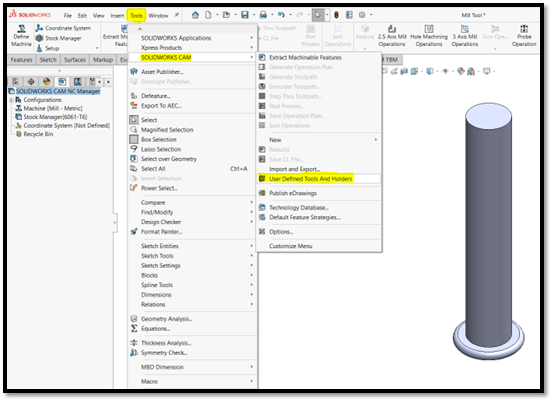This screenshot has height=402, width=553.
Task: Open the View menu
Action: pyautogui.click(x=99, y=16)
